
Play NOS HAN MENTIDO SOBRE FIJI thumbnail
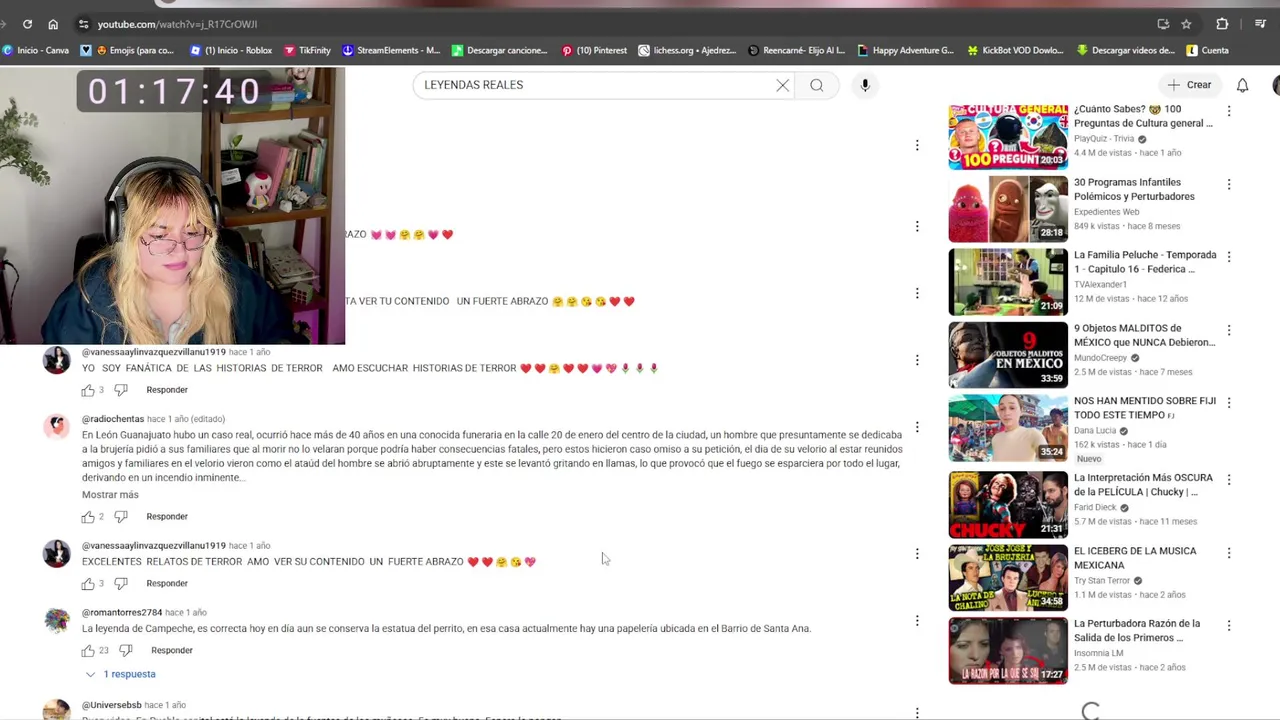point(1008,428)
